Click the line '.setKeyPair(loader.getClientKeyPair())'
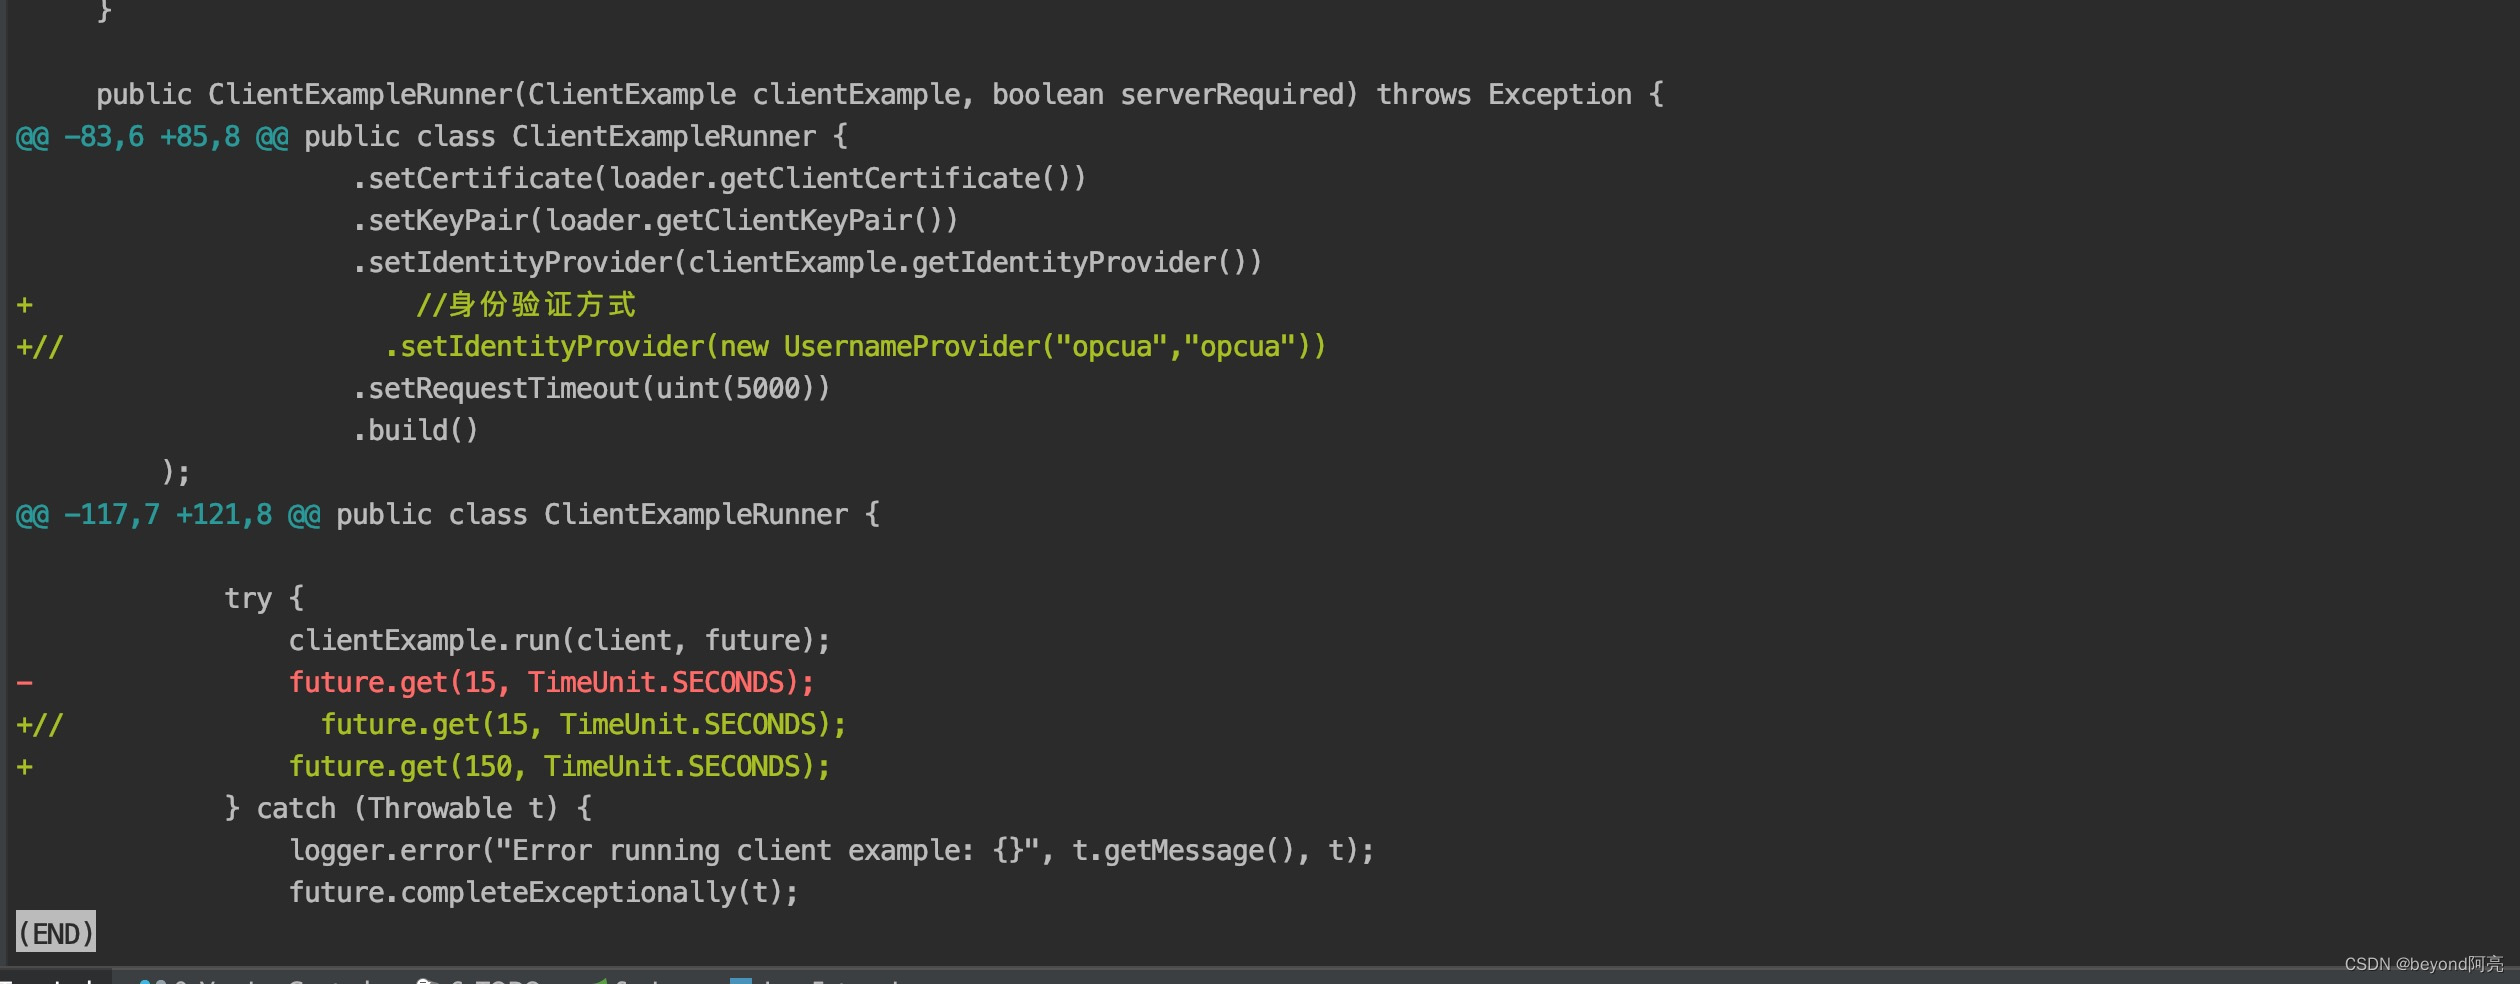The height and width of the screenshot is (984, 2520). point(656,221)
